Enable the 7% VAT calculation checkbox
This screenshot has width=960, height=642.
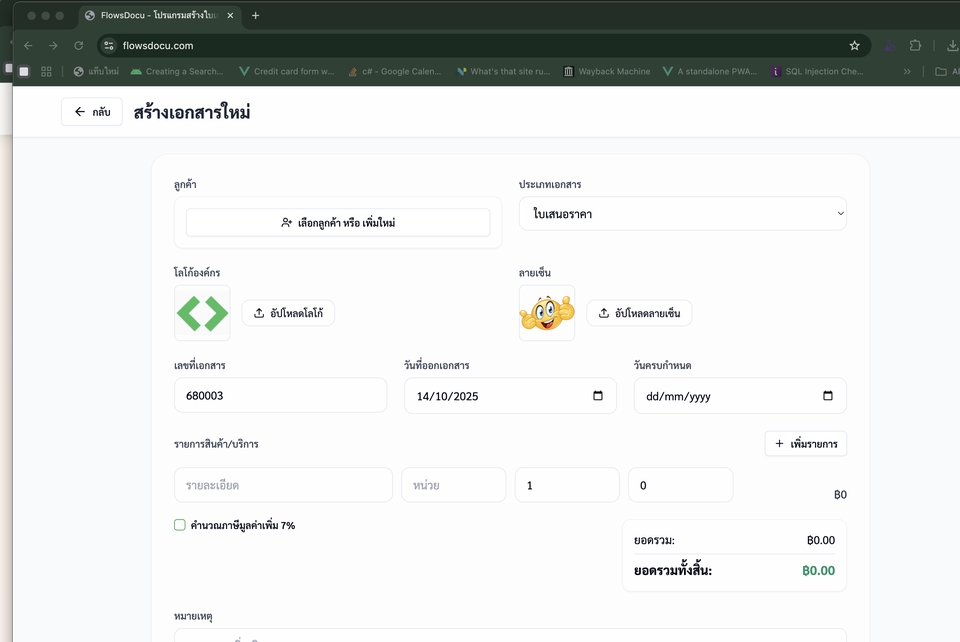[x=180, y=525]
